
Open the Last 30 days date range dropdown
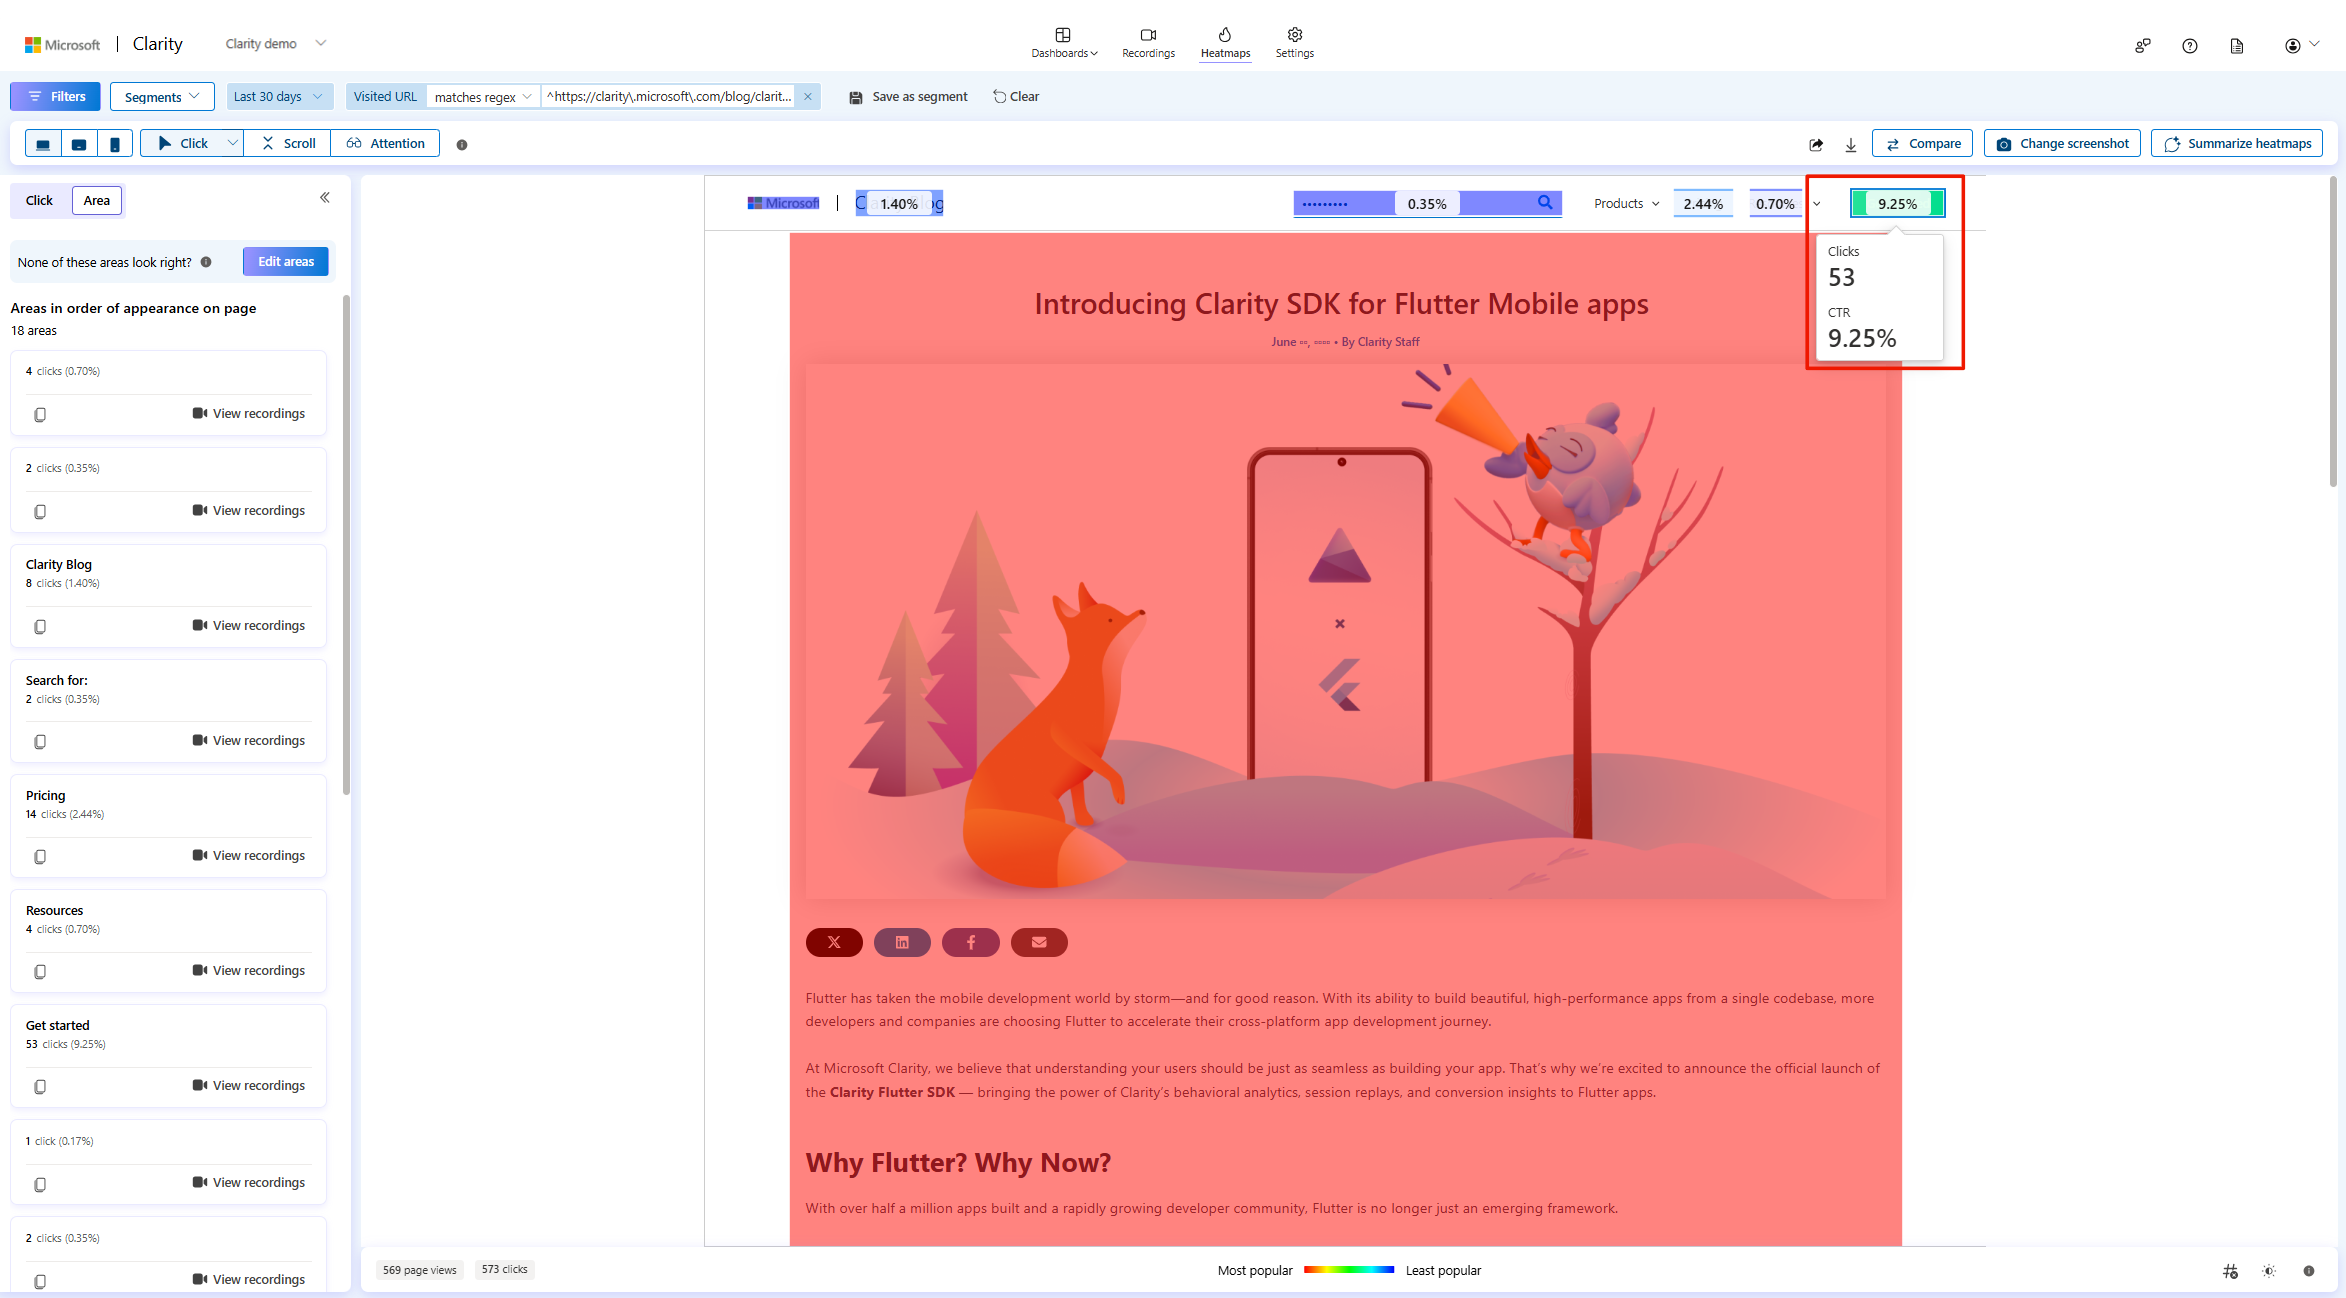point(279,97)
